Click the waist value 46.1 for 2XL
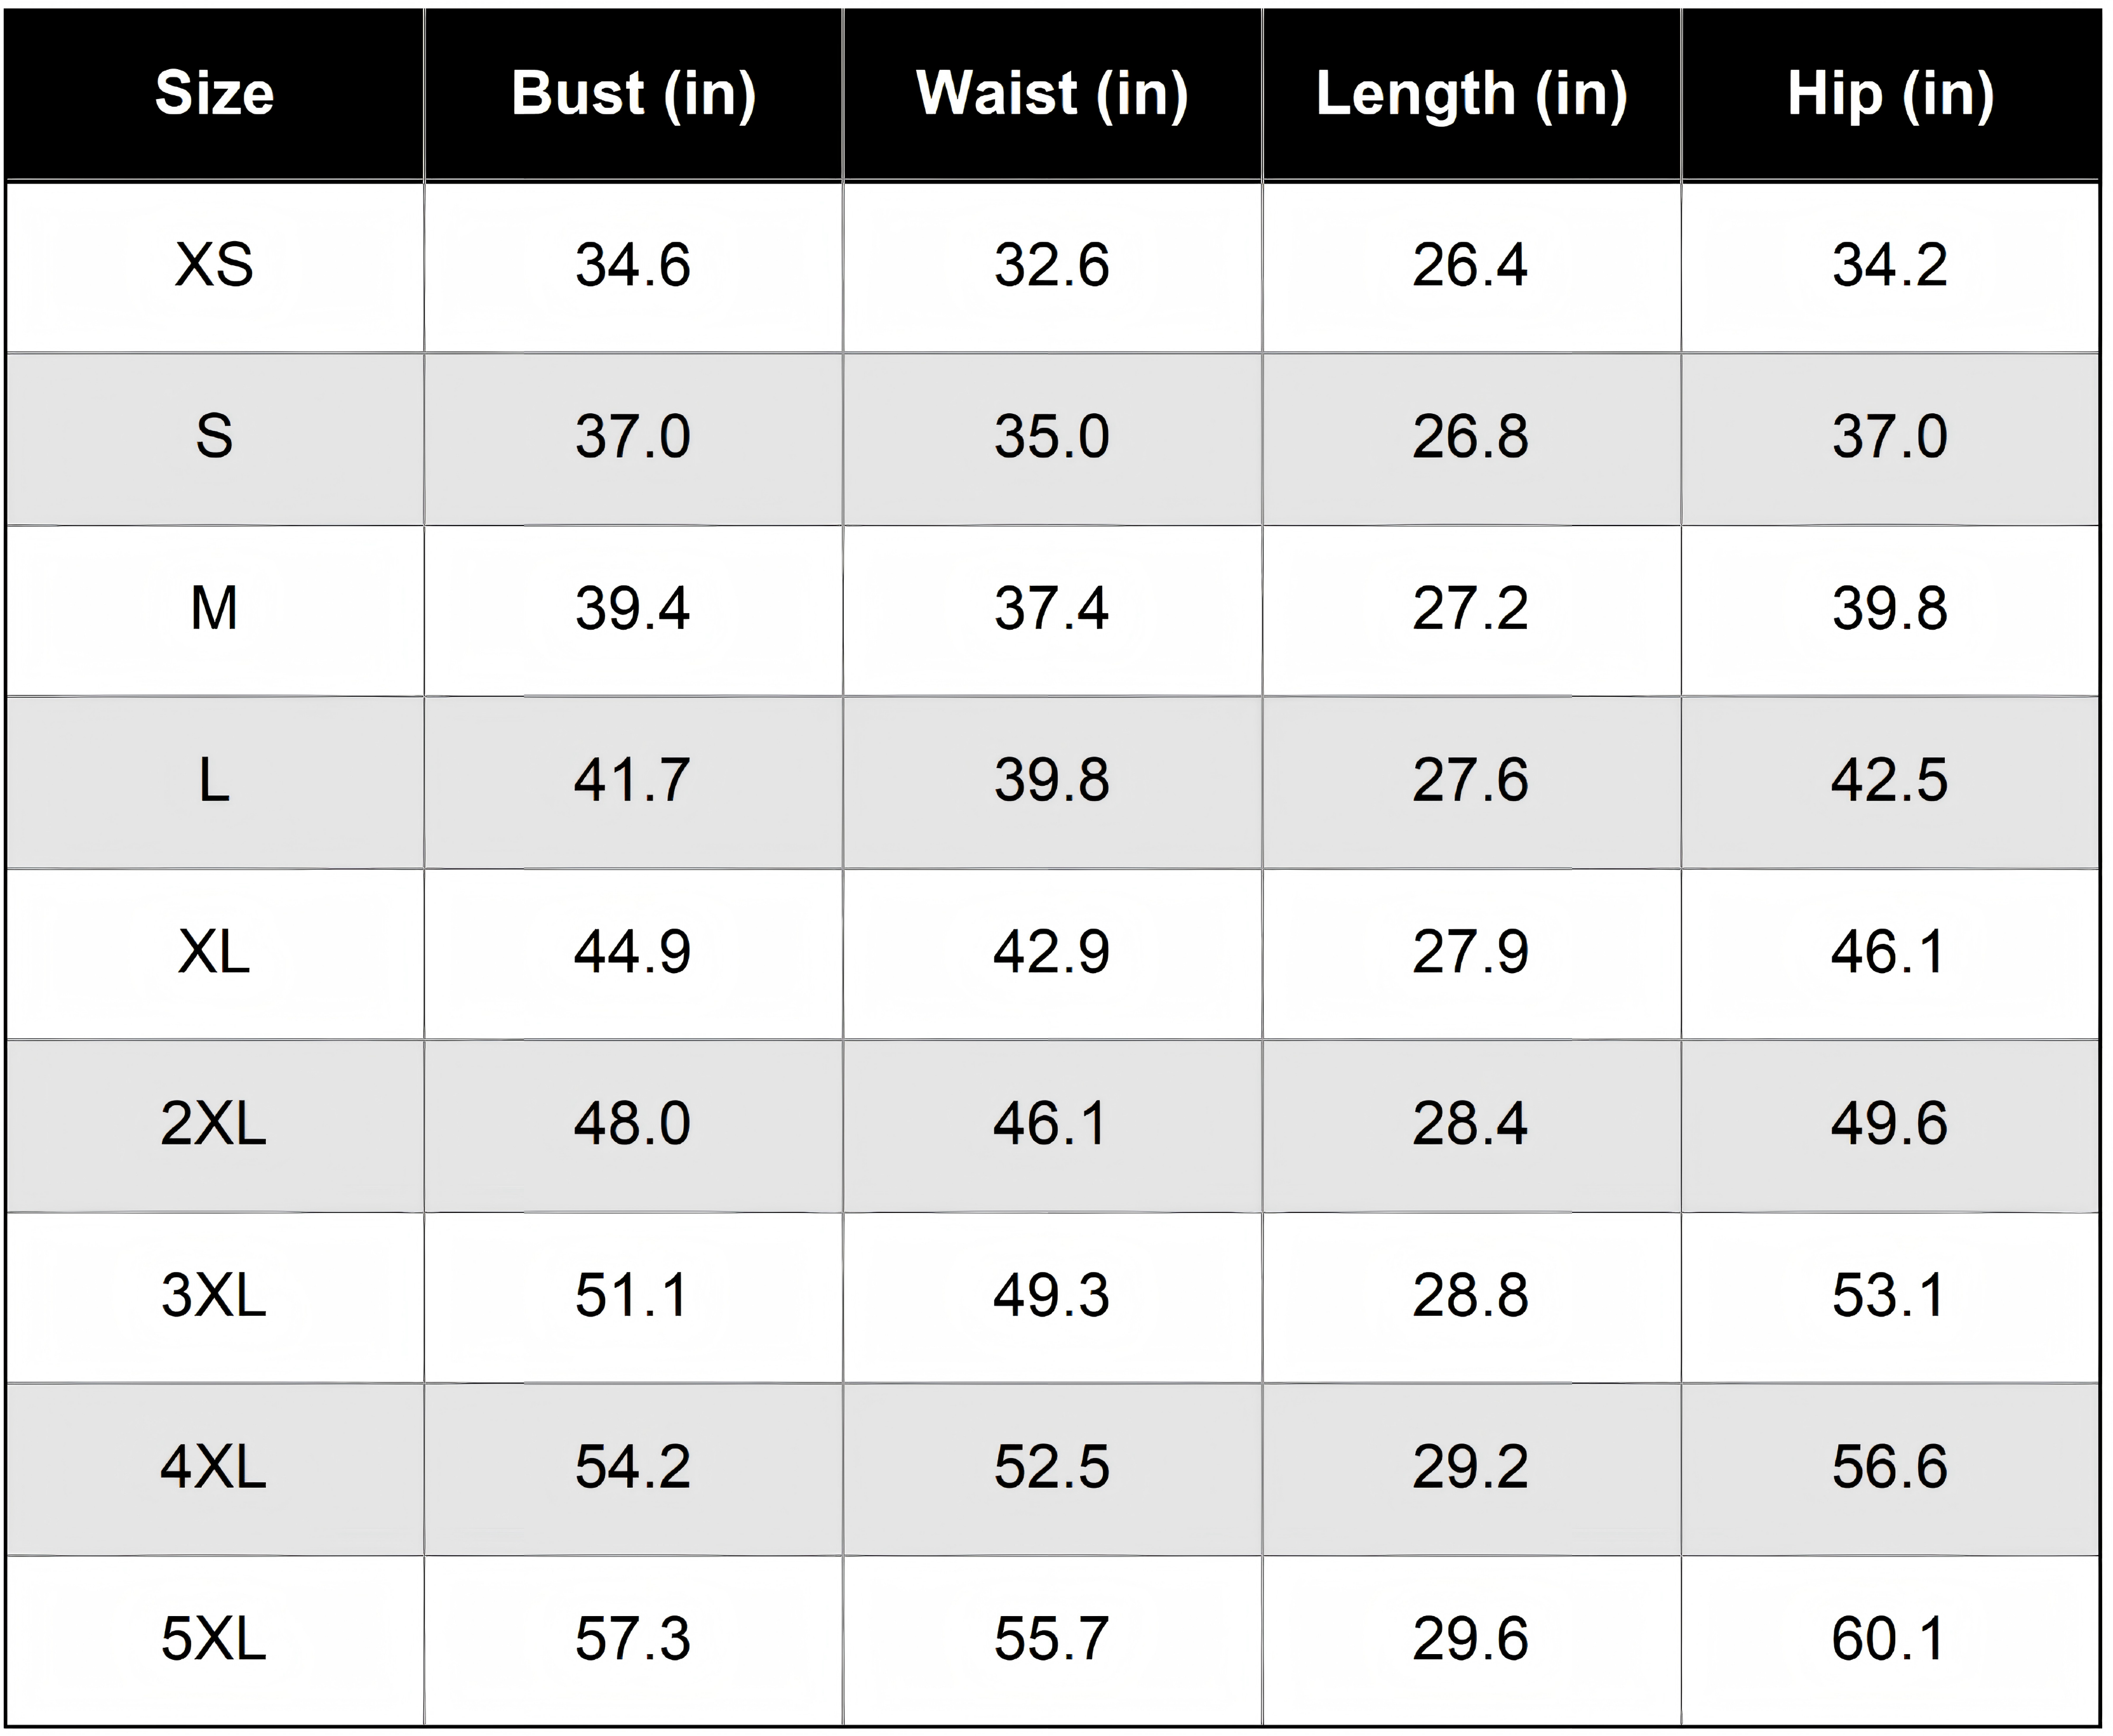Viewport: 2113px width, 1736px height. click(x=1052, y=1124)
